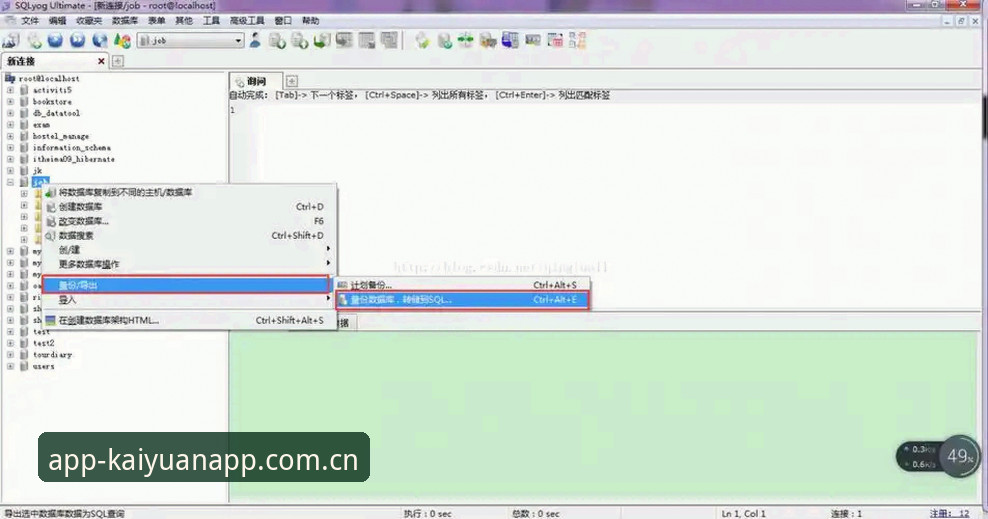Open the 编辑 menu

coord(57,21)
